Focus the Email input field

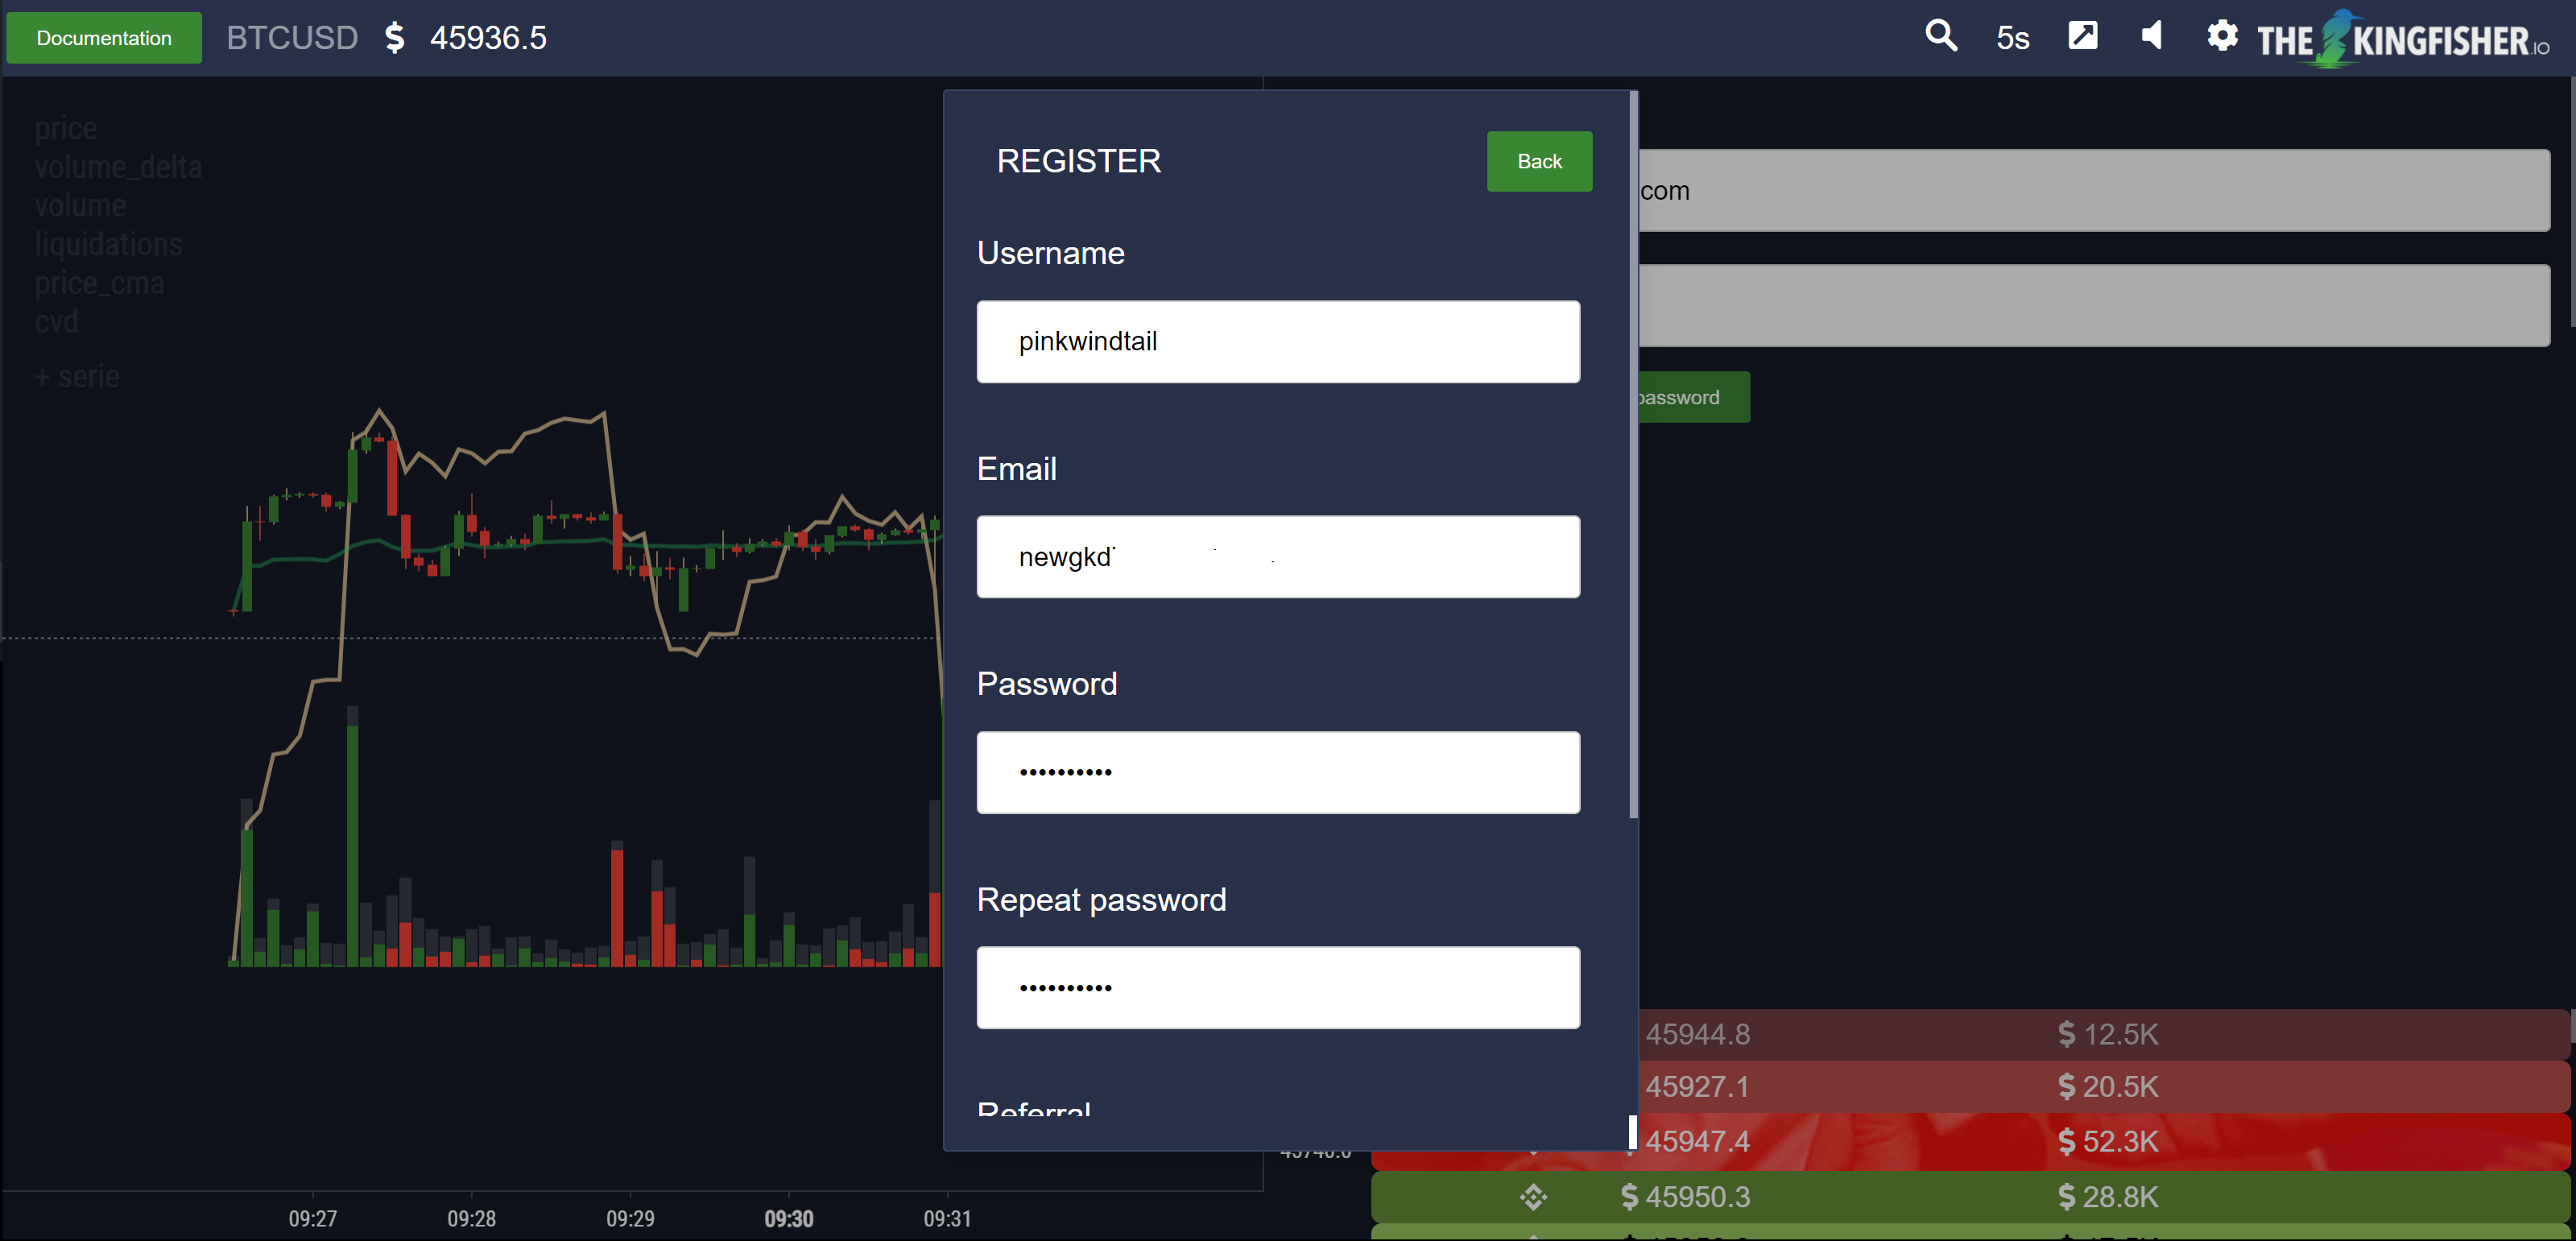click(1277, 557)
